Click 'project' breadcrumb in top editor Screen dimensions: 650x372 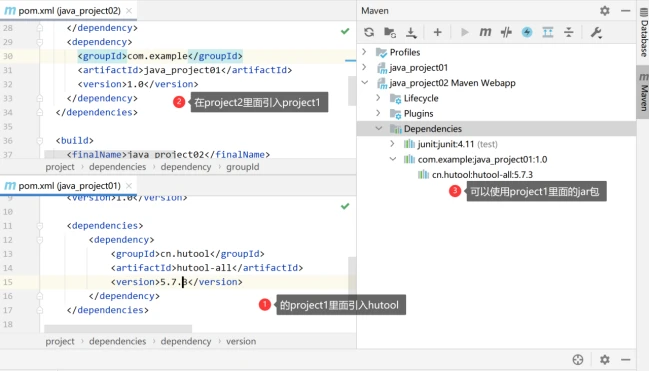click(x=60, y=167)
